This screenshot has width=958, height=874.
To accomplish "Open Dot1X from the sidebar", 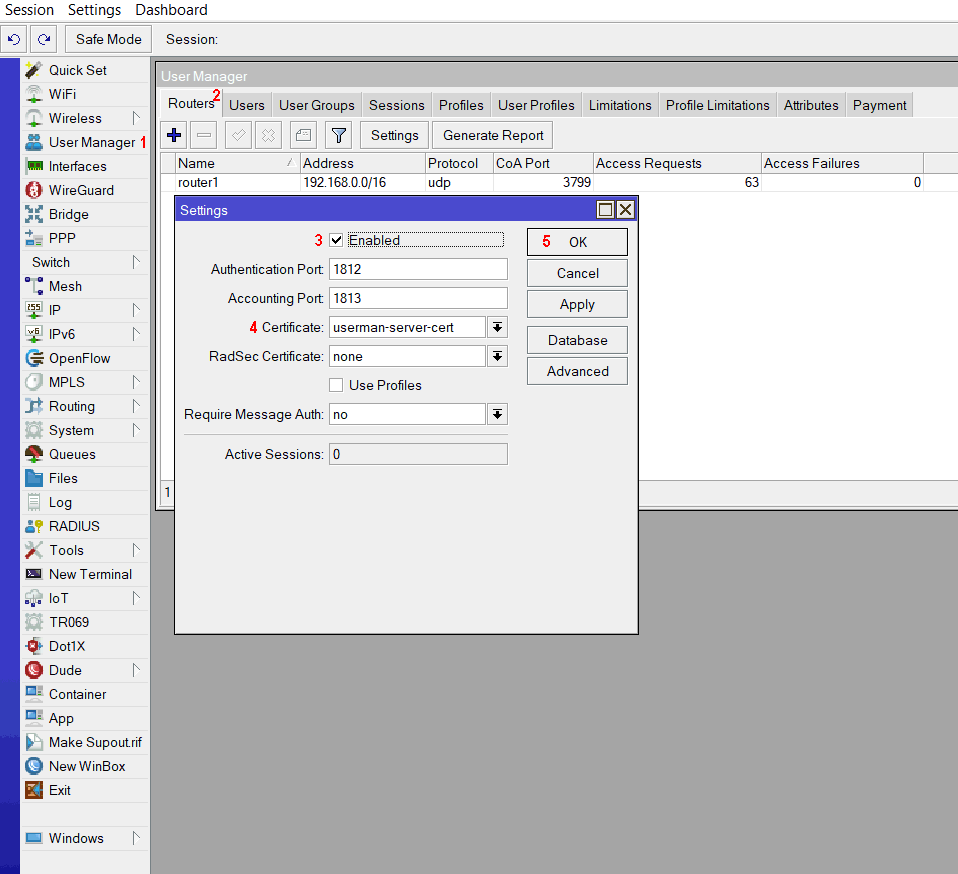I will point(67,646).
